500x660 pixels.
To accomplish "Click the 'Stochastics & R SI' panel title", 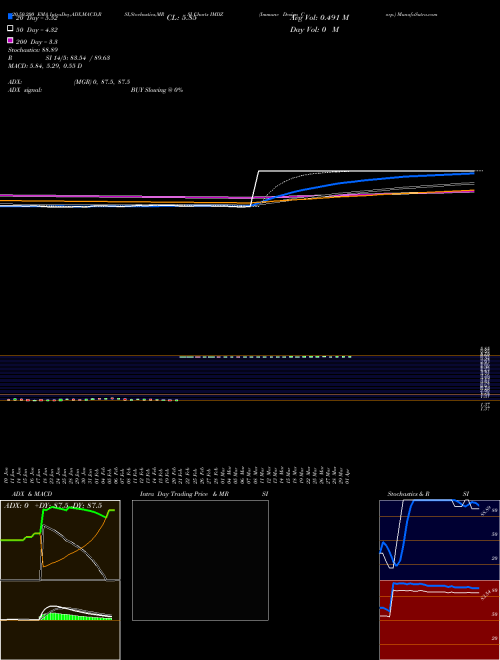I will pos(428,494).
